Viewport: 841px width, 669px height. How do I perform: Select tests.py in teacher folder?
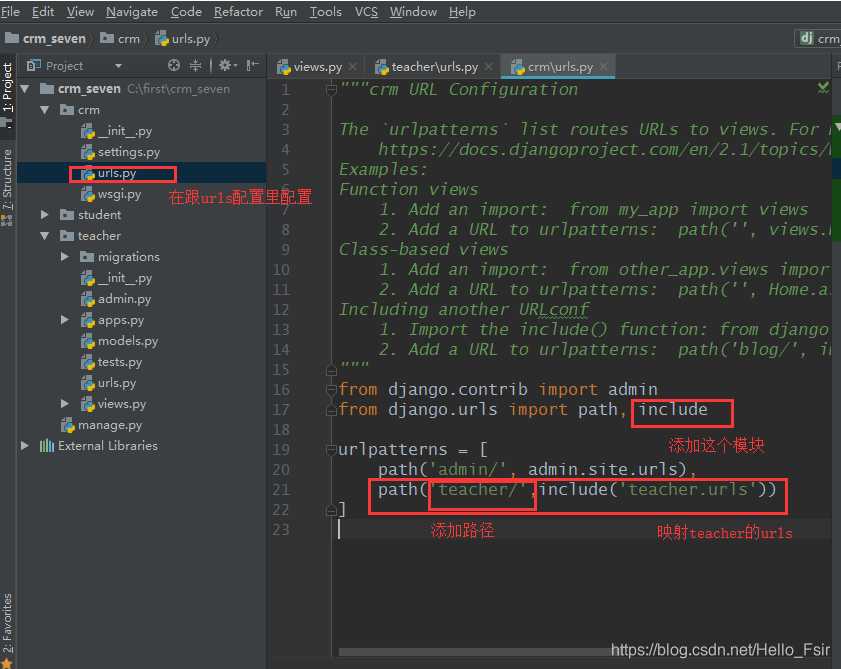111,362
